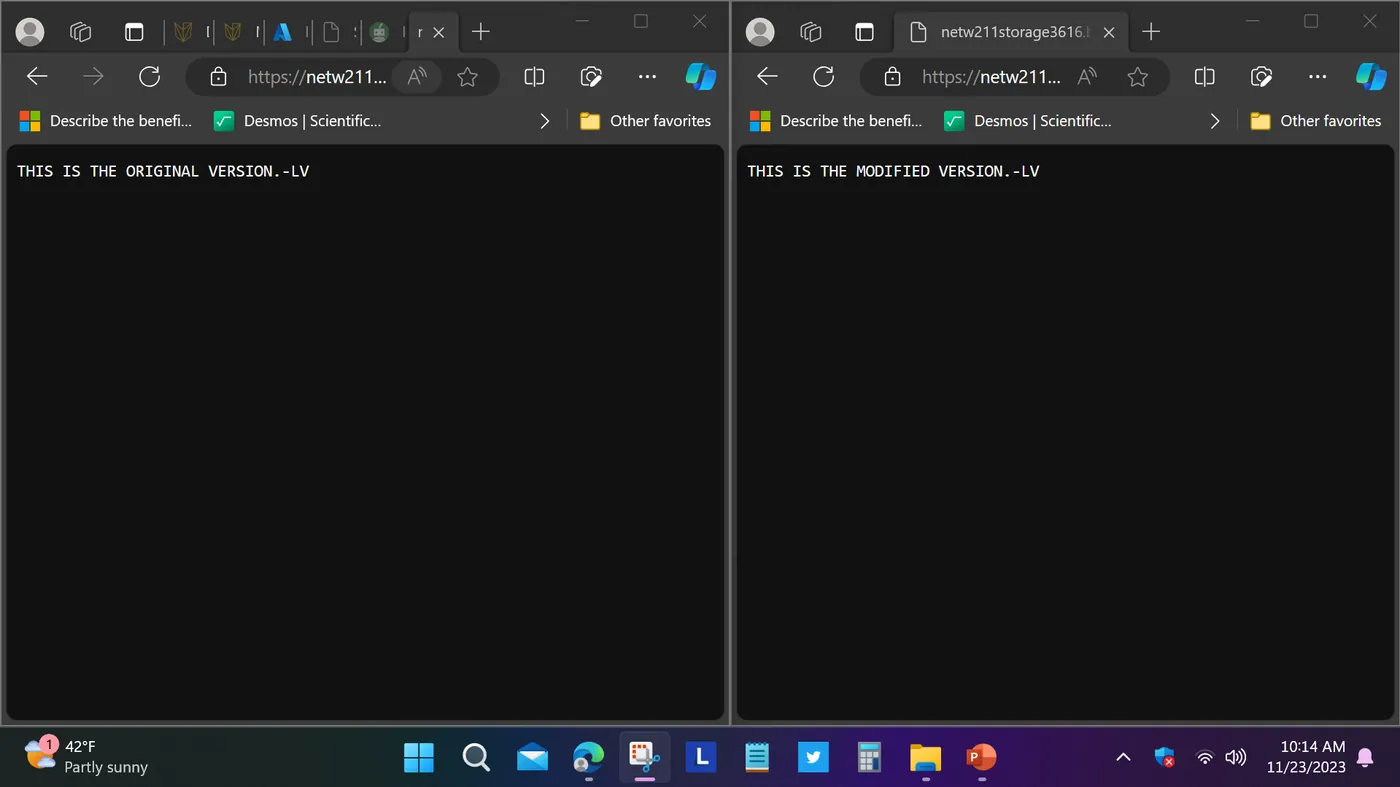Open taskbar Search

pos(476,758)
